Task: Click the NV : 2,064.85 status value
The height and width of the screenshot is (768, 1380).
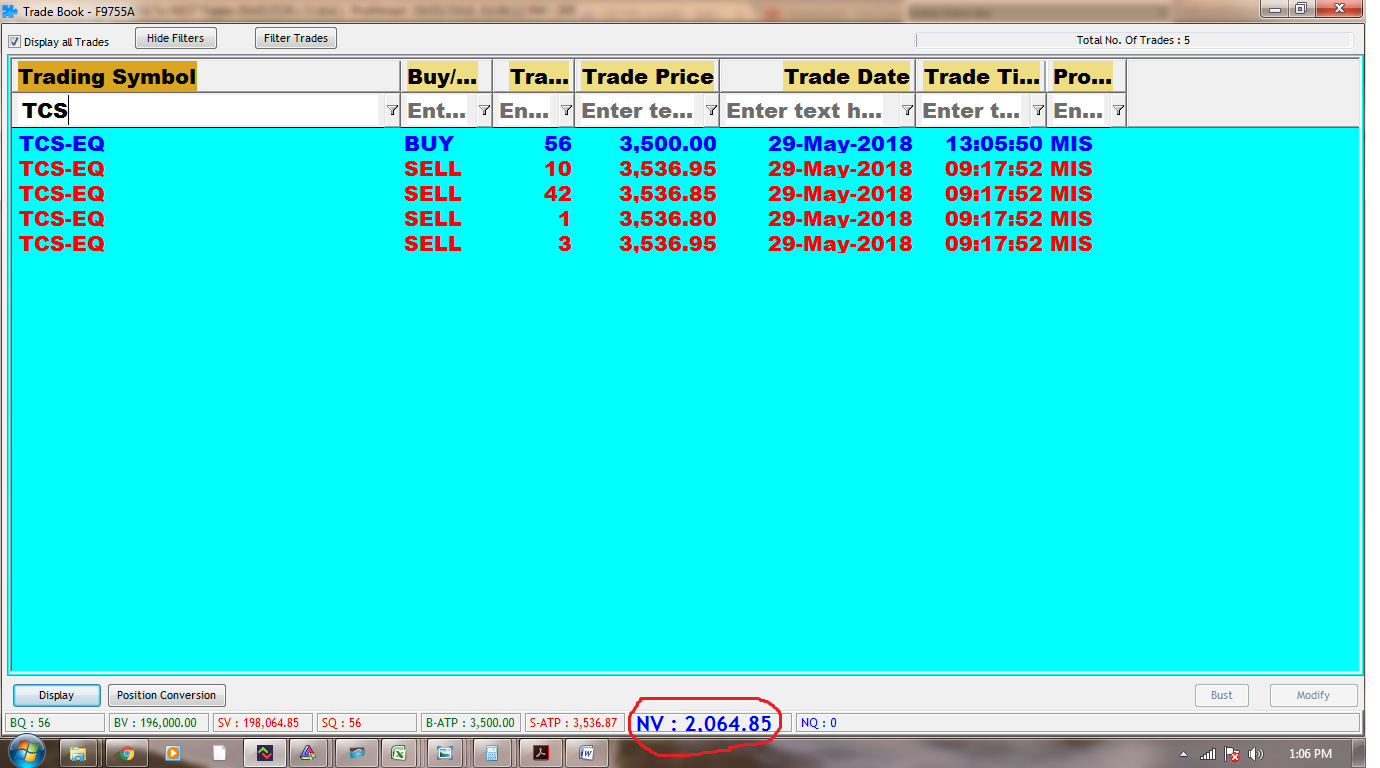Action: coord(704,722)
